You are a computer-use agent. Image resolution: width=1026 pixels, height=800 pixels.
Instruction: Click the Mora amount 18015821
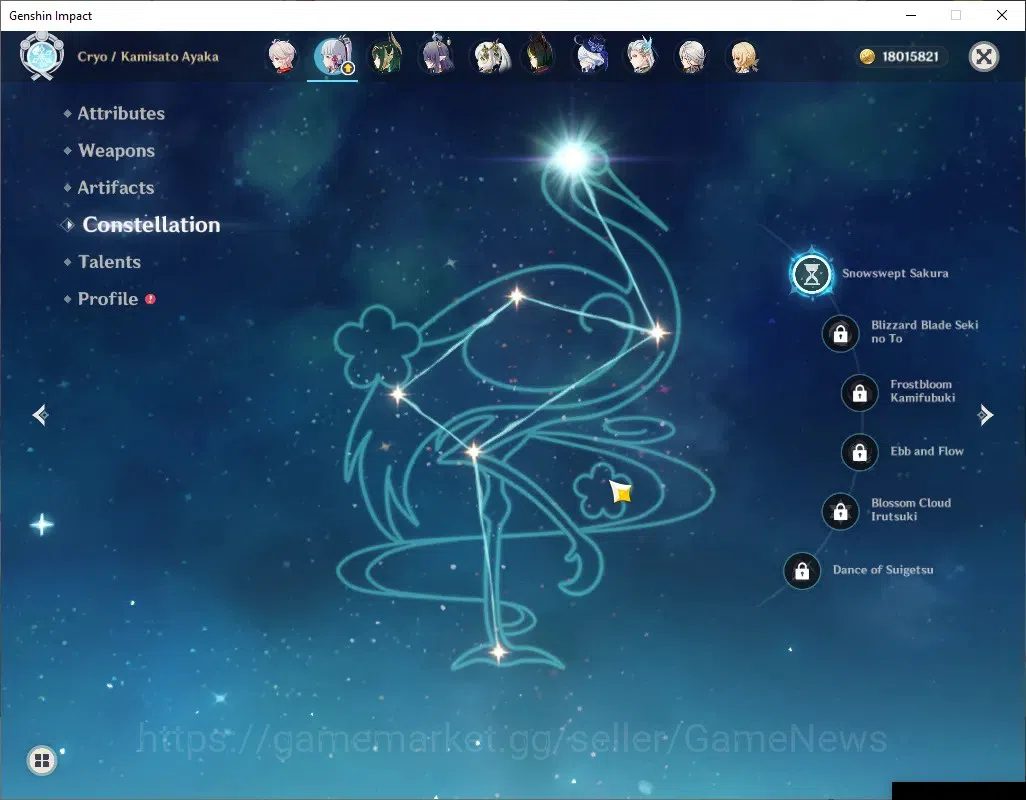click(x=910, y=57)
